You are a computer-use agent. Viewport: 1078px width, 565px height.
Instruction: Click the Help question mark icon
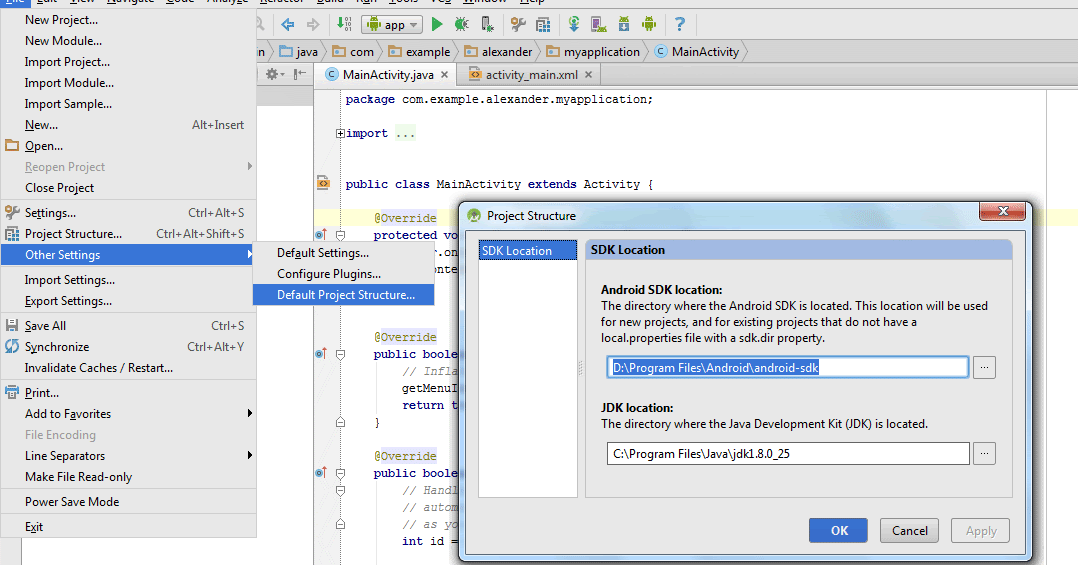click(x=680, y=24)
